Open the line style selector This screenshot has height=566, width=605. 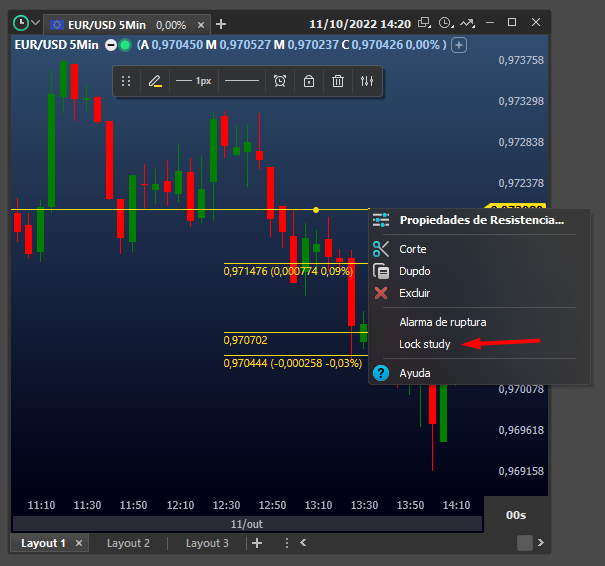(x=241, y=81)
